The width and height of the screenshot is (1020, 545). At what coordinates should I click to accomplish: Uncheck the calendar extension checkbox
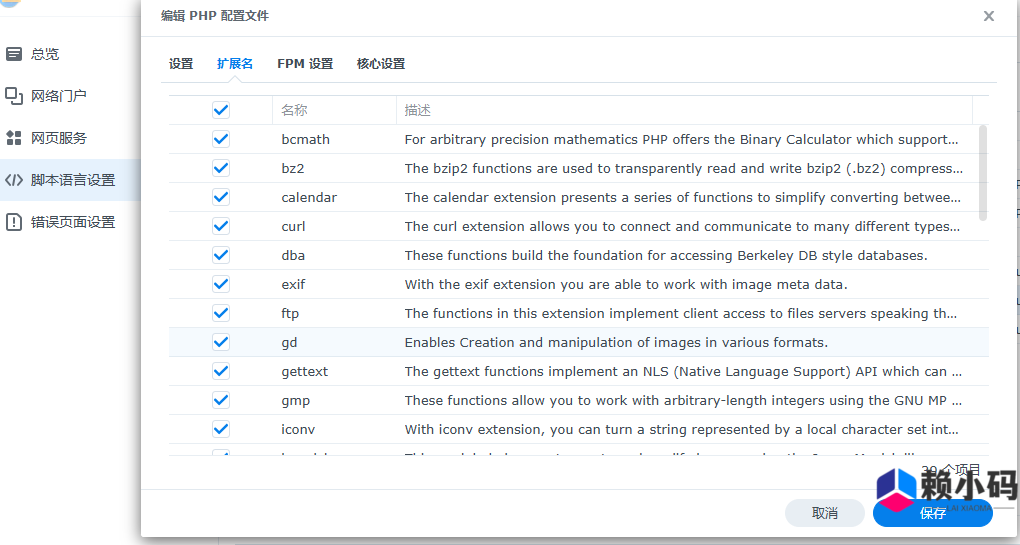tap(221, 197)
